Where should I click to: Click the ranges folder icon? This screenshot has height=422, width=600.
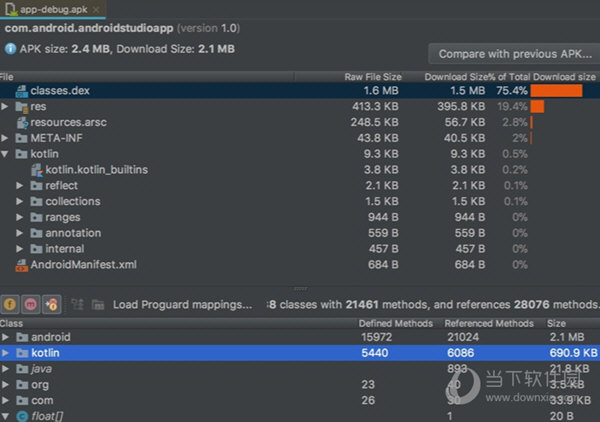[36, 217]
